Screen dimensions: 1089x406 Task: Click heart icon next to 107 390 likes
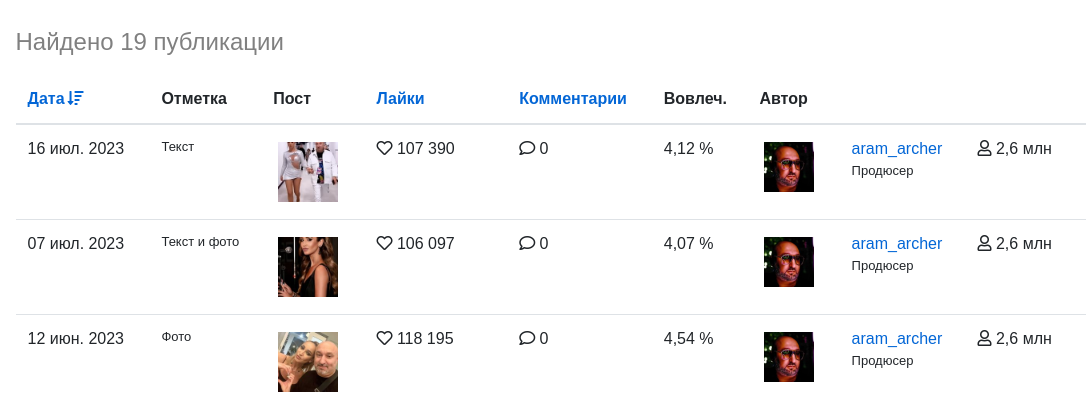click(384, 148)
